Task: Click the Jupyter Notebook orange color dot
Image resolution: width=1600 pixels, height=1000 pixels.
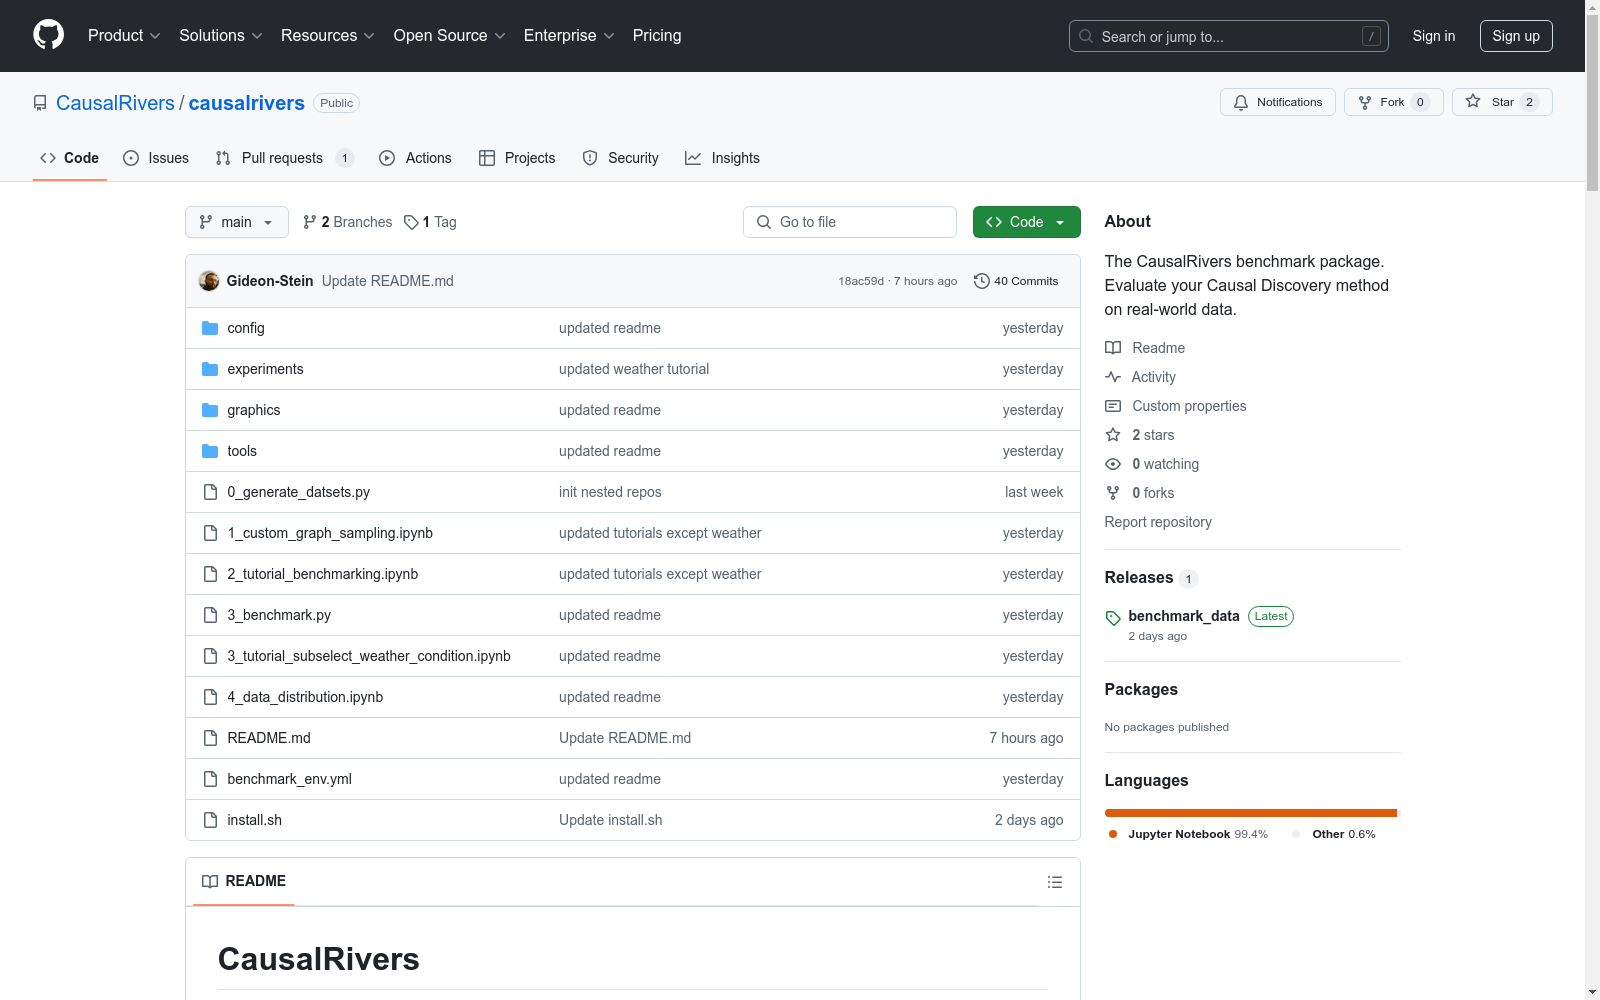Action: [1113, 834]
